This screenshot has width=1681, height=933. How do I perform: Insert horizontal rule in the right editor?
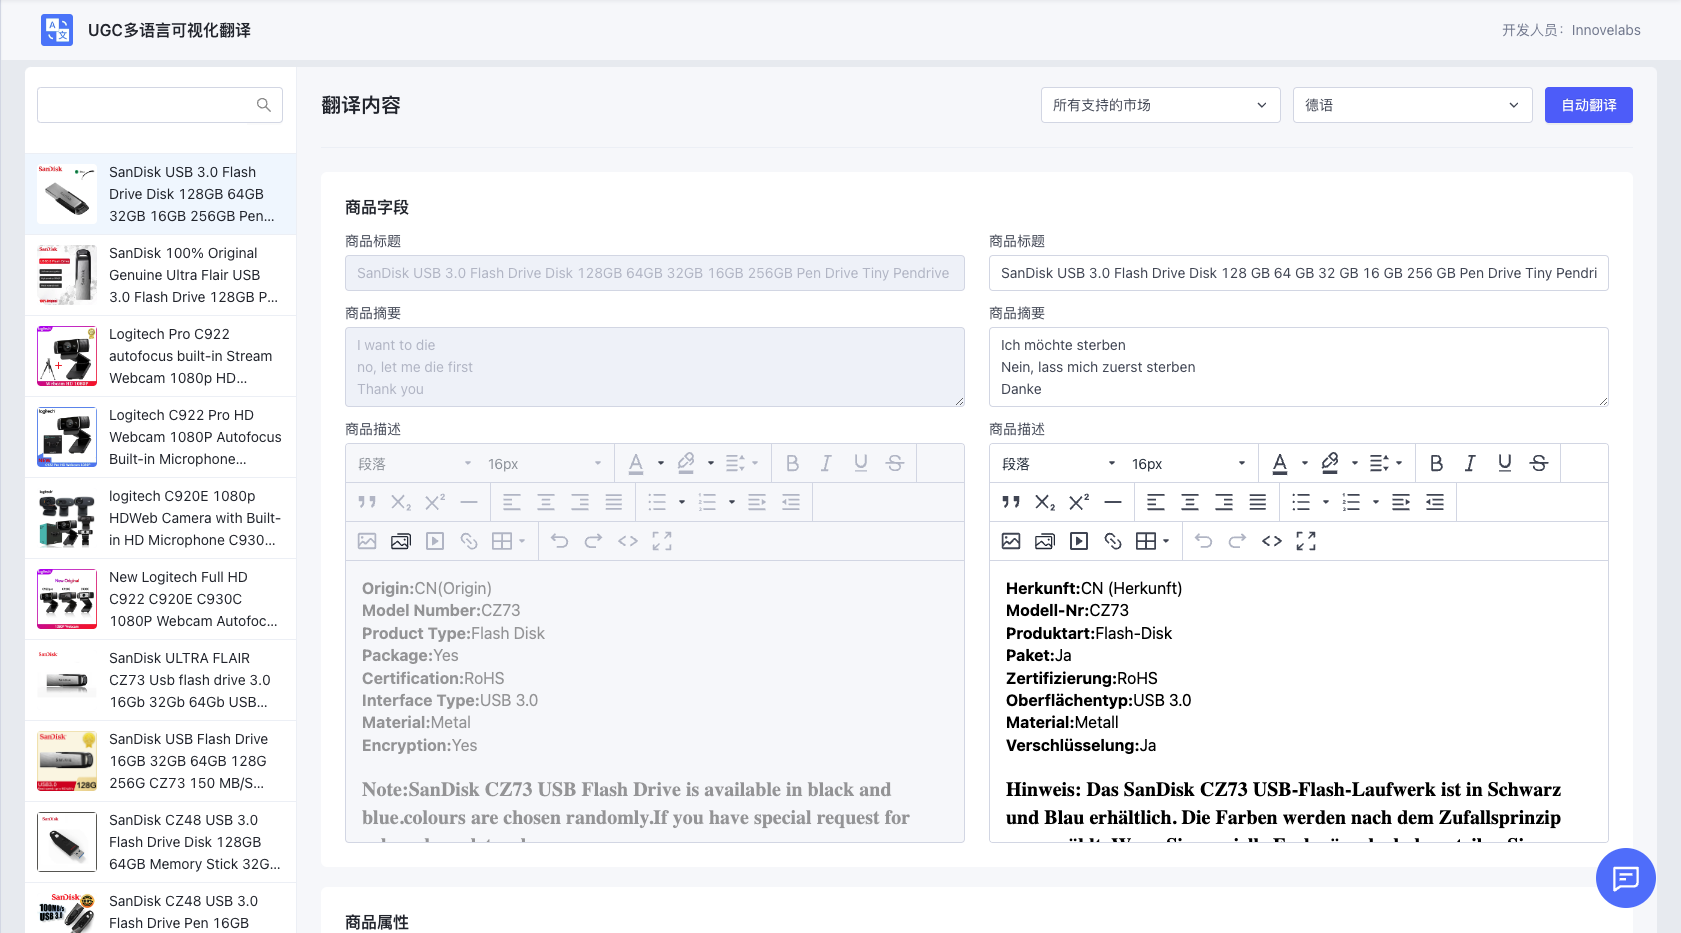[x=1113, y=502]
